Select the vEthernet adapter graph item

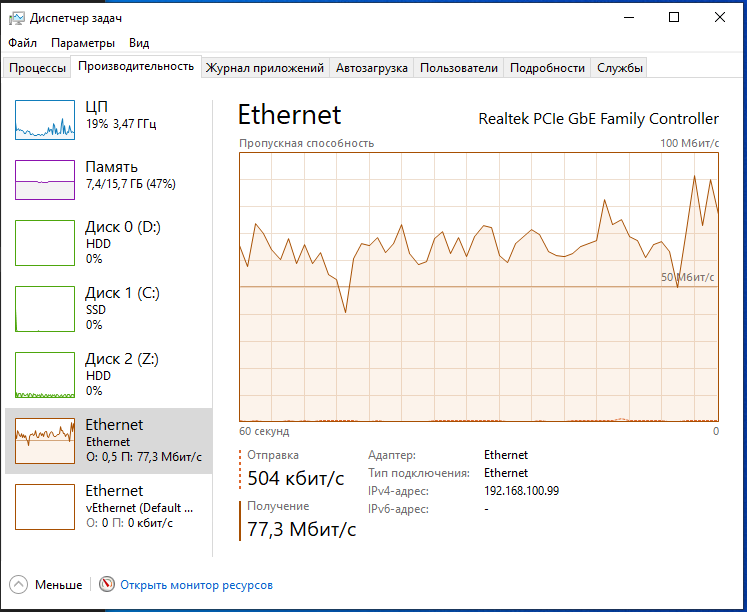(x=45, y=507)
